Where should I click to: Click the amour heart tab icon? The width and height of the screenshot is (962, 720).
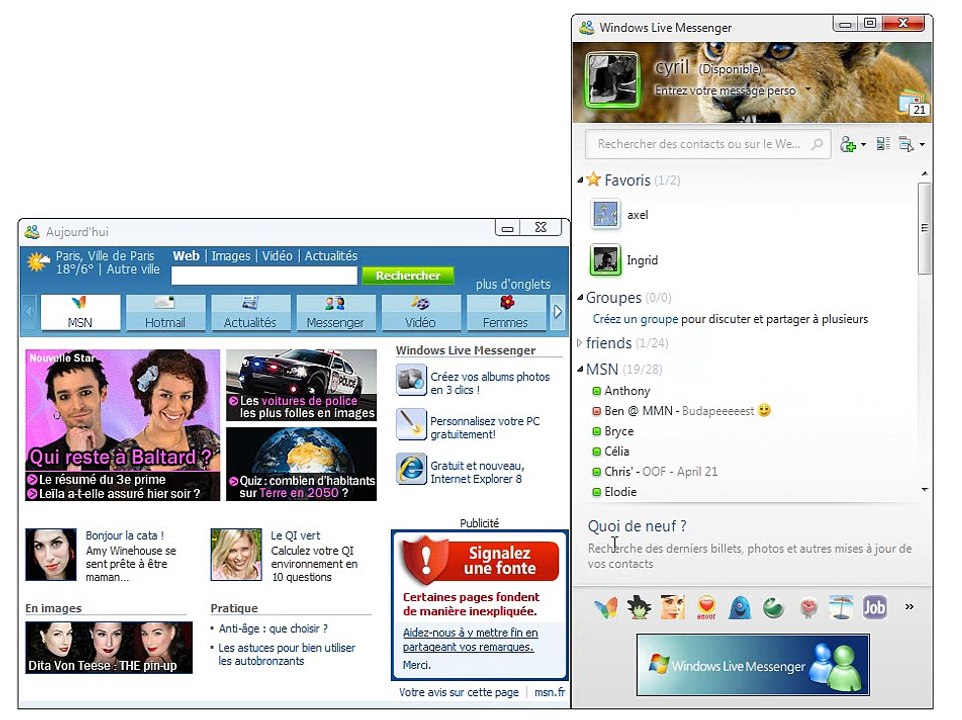point(706,607)
